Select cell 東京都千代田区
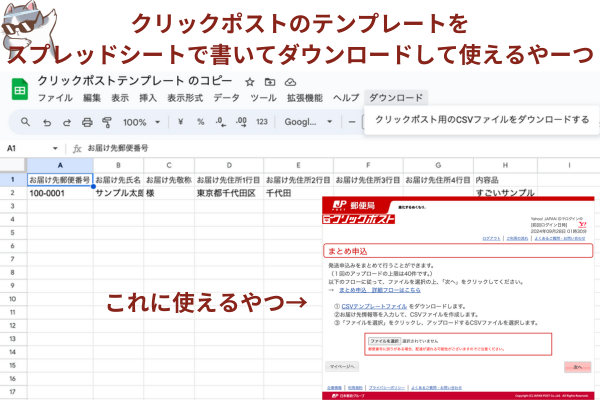This screenshot has width=600, height=400. click(x=229, y=193)
